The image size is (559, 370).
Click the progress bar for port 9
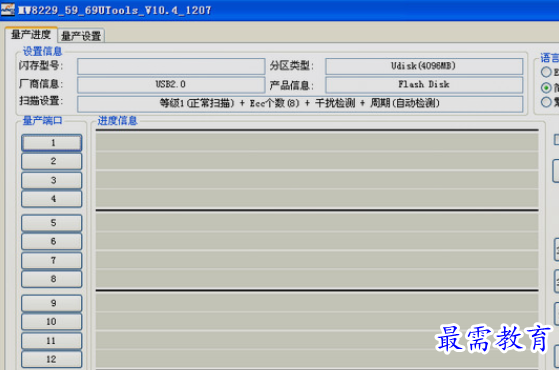[x=317, y=302]
